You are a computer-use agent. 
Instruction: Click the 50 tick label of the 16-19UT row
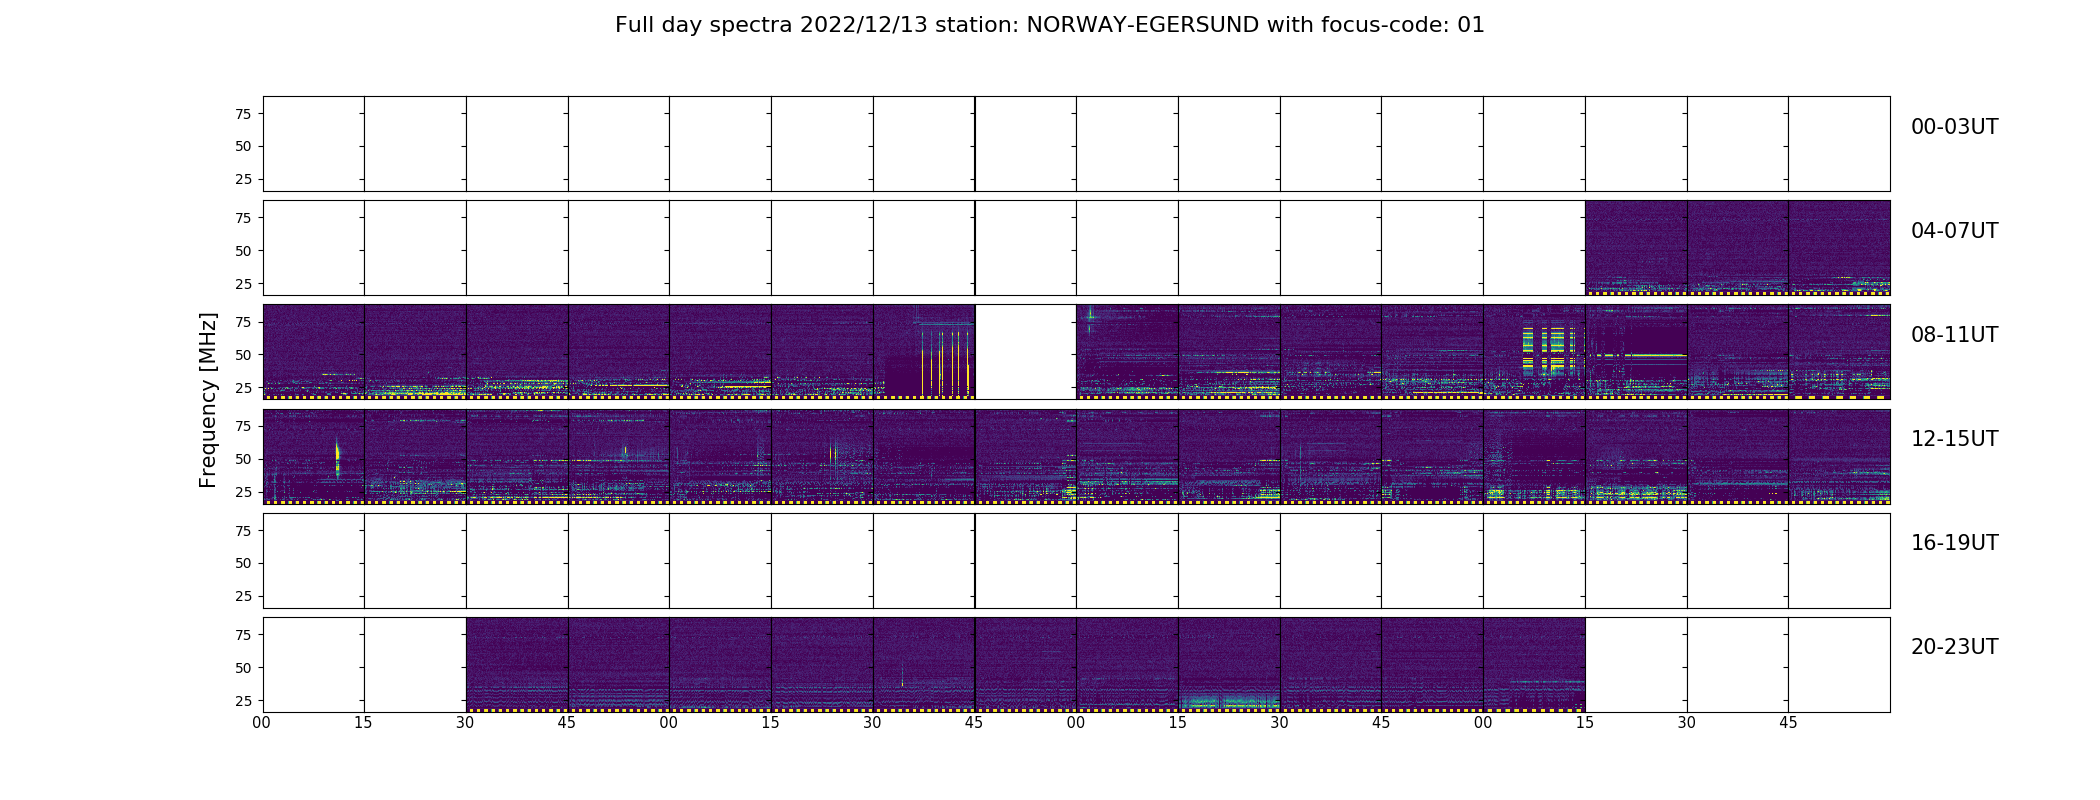[x=243, y=563]
